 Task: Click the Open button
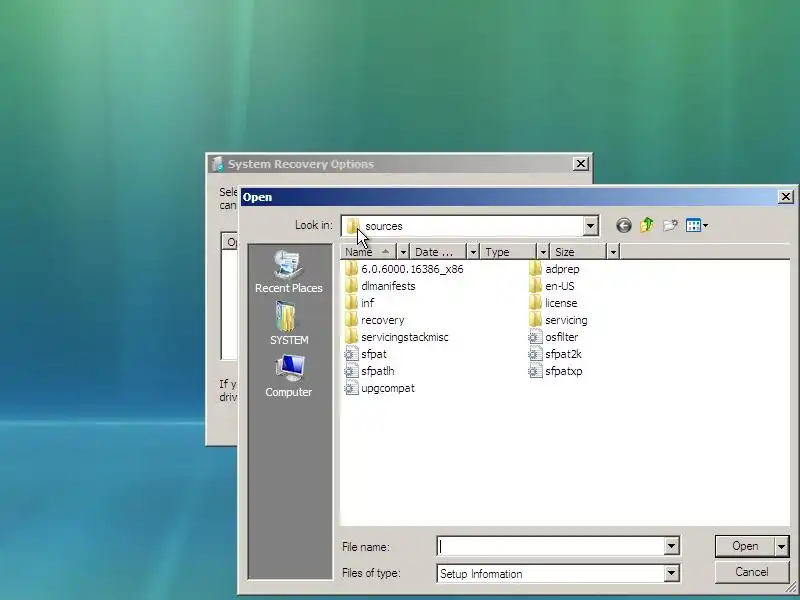(x=745, y=546)
